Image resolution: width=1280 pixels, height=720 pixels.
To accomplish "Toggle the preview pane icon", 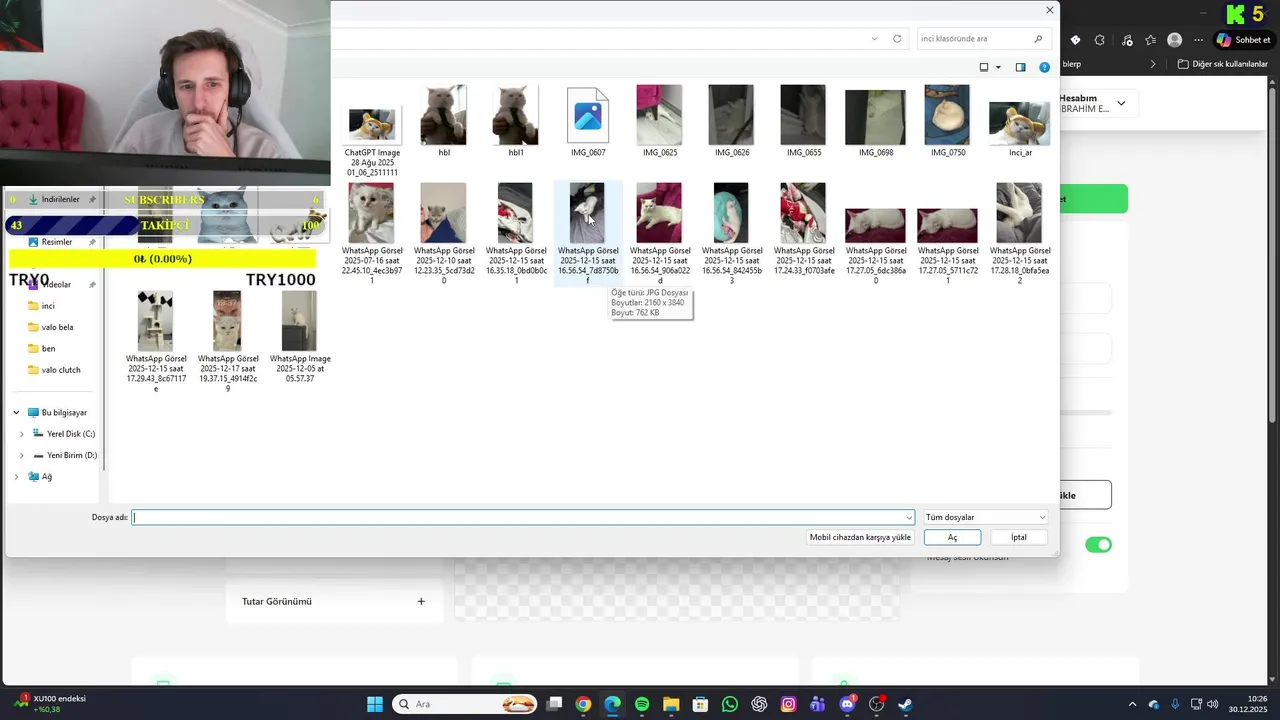I will (1020, 67).
